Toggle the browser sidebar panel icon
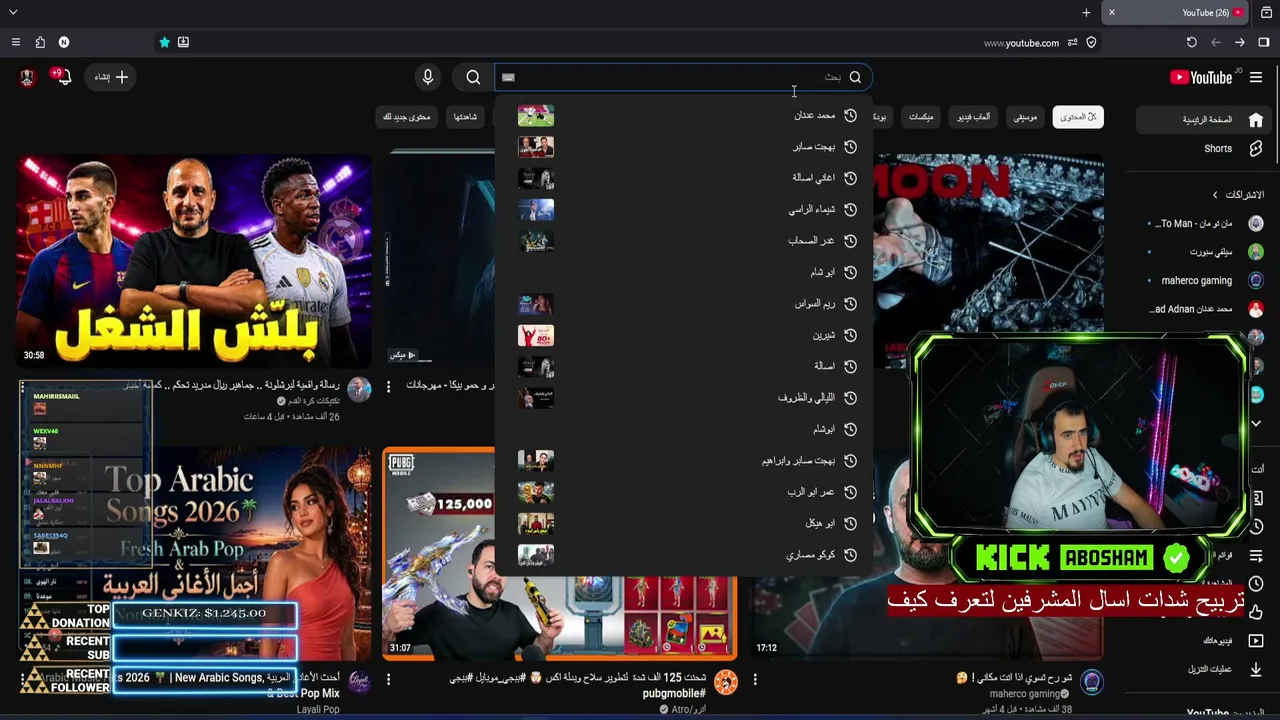 (x=1264, y=42)
